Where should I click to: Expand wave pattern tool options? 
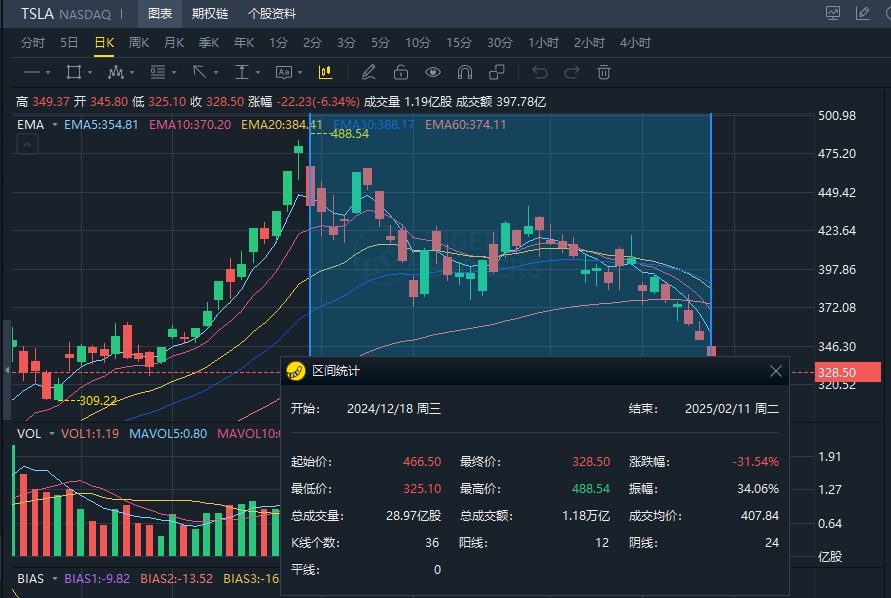click(x=132, y=73)
